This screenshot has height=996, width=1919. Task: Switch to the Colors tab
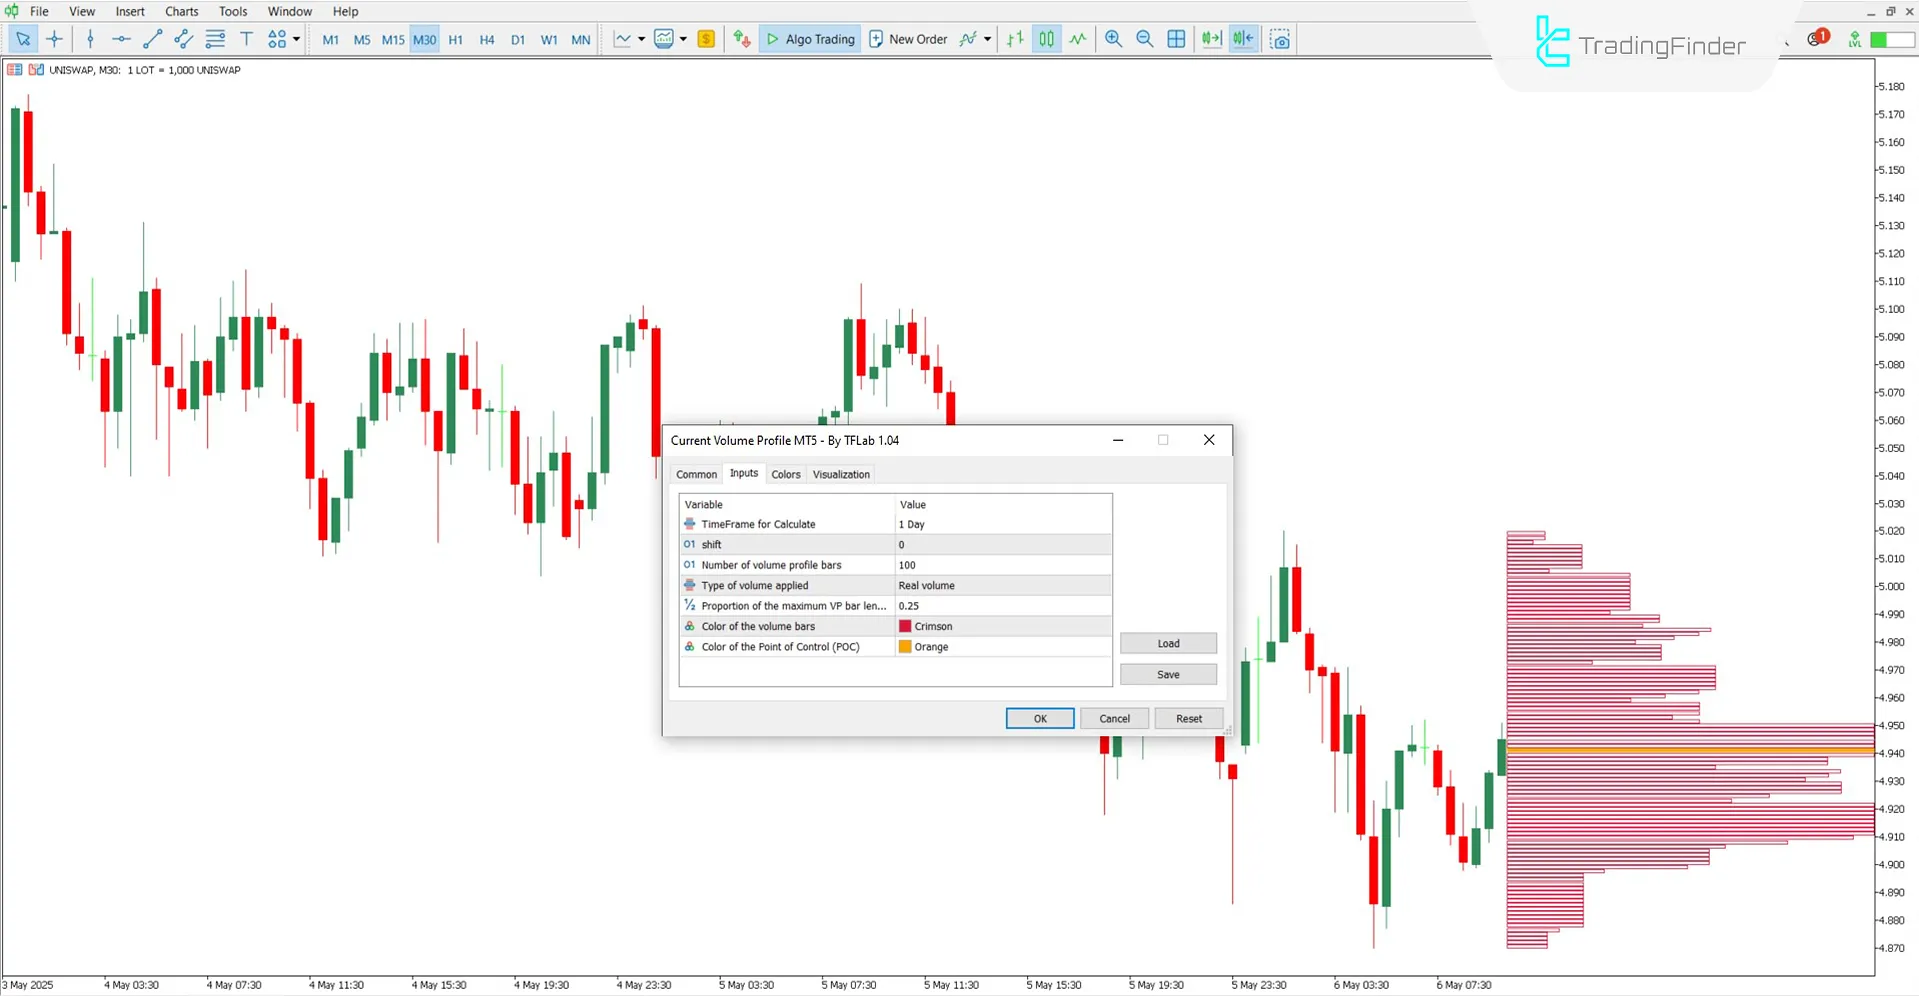[x=785, y=474]
